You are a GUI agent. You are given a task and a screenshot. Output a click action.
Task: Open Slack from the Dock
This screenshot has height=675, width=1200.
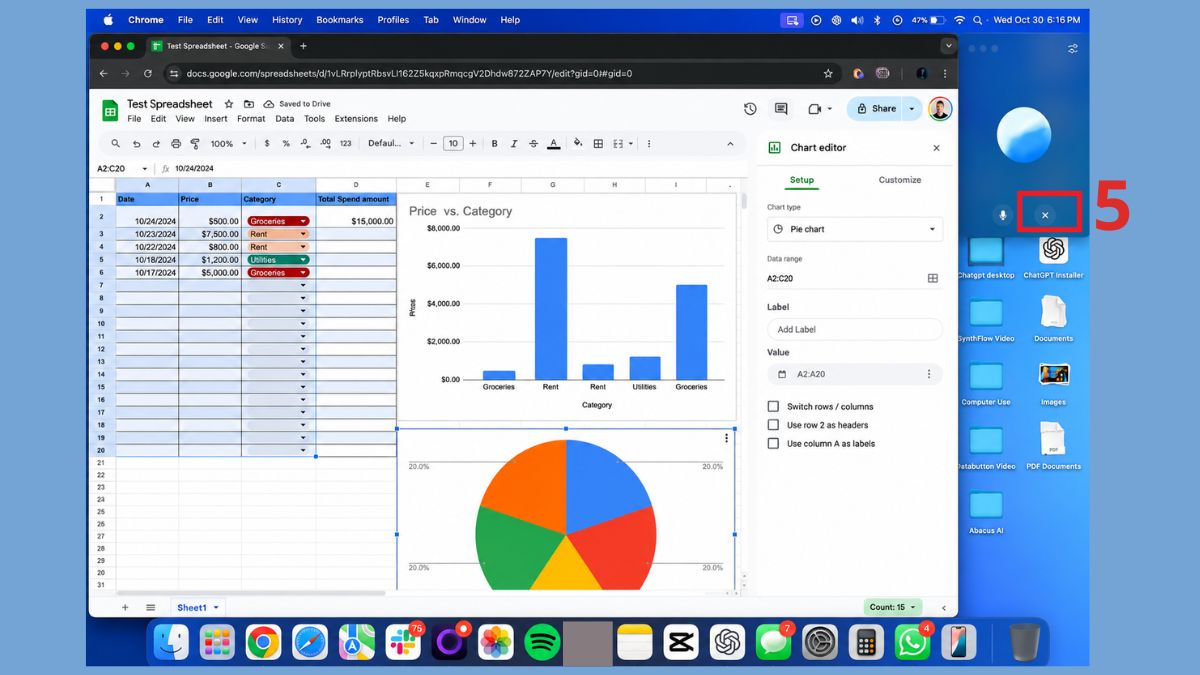[403, 642]
